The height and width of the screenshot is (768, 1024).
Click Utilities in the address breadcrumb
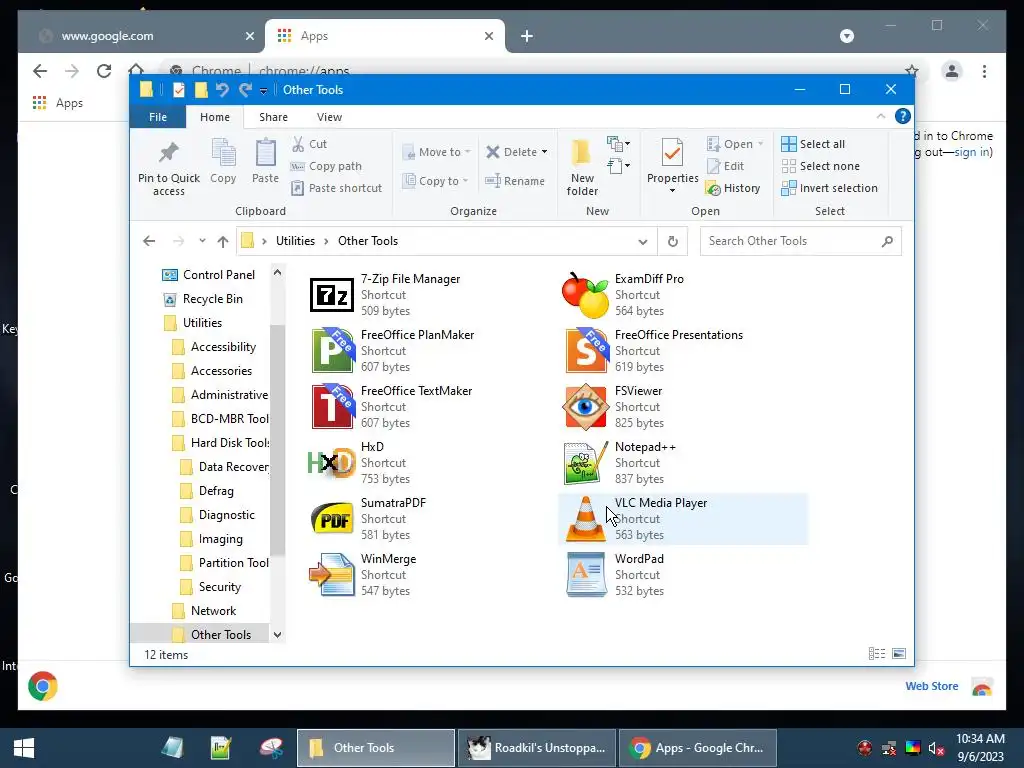pyautogui.click(x=295, y=241)
